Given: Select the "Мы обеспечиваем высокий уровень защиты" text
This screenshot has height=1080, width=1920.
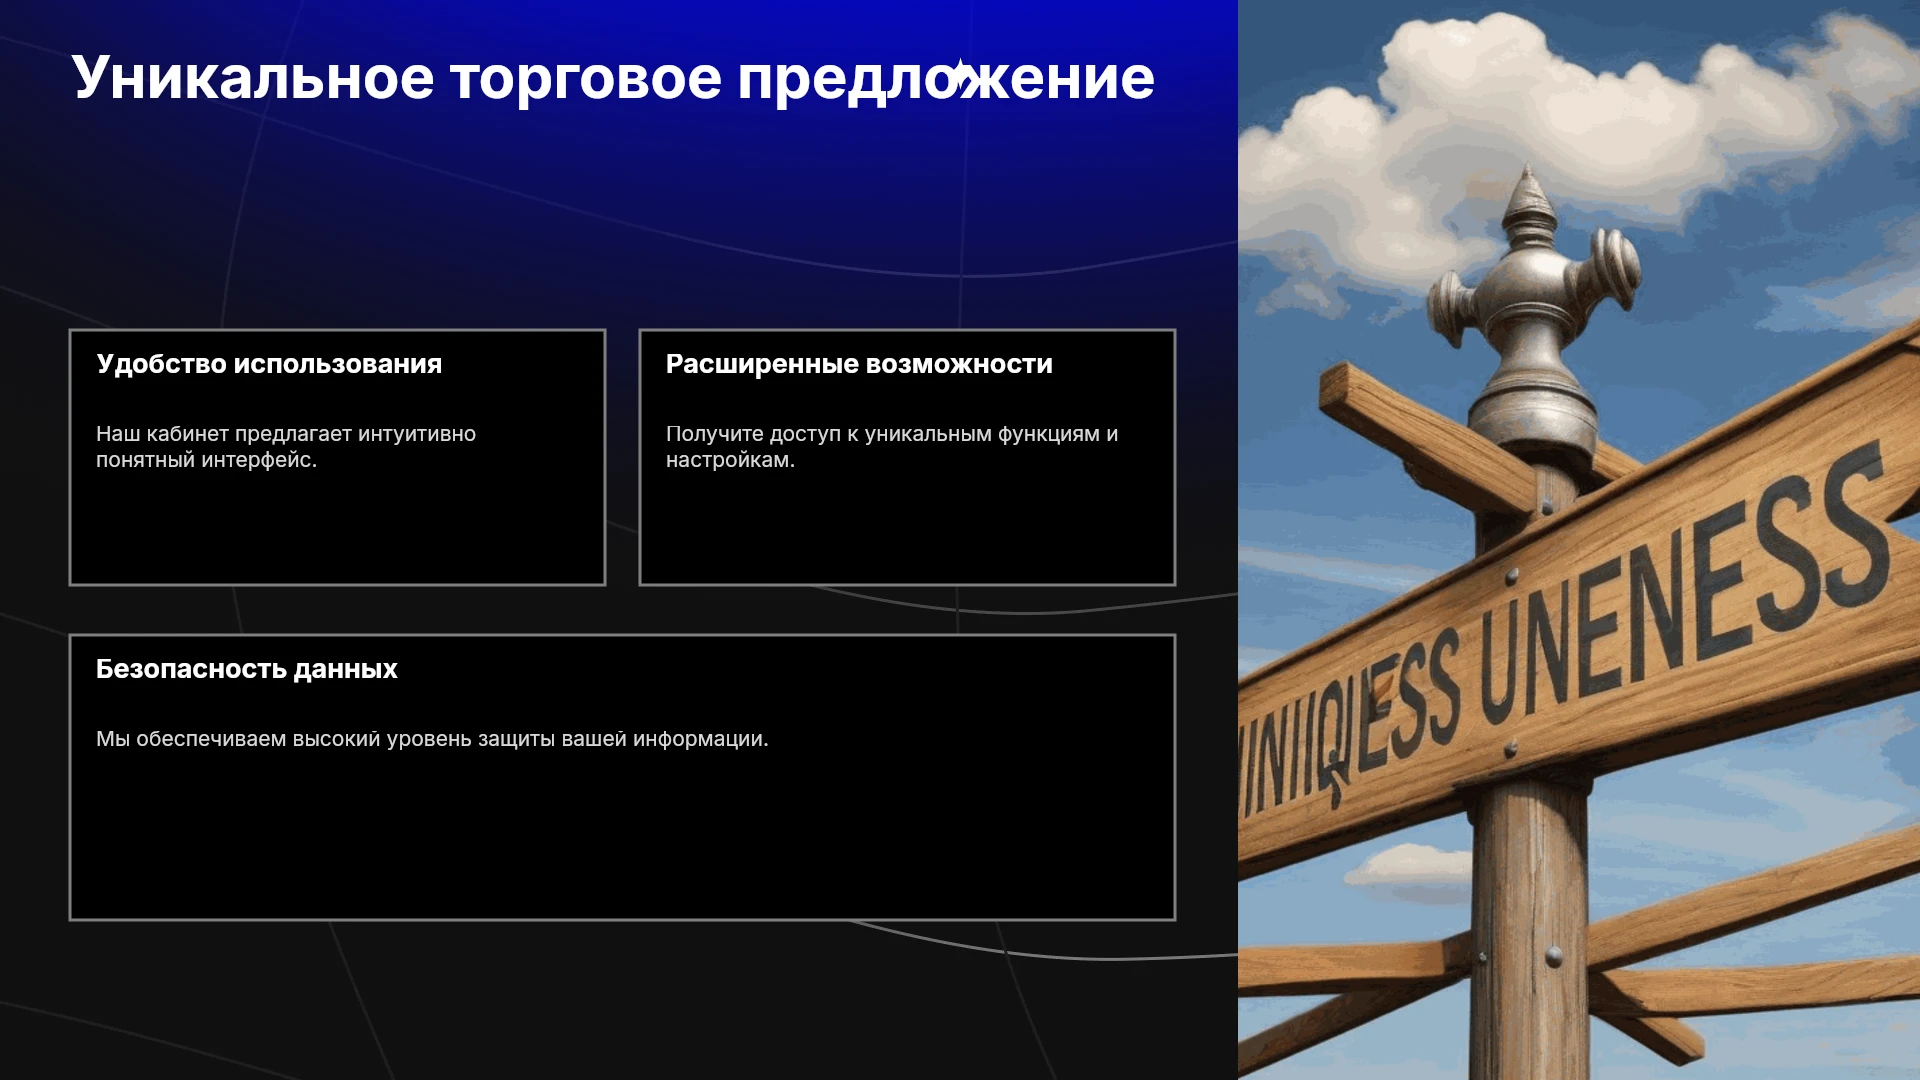Looking at the screenshot, I should [x=432, y=739].
